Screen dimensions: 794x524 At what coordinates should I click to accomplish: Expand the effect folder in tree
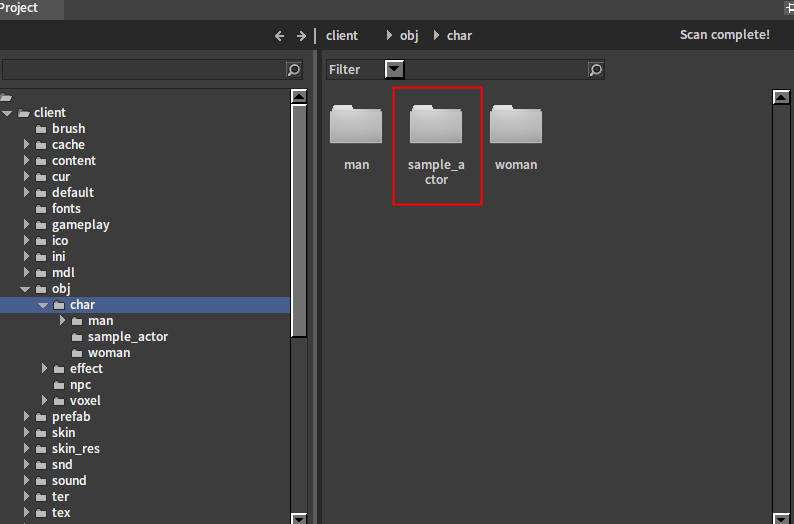point(45,369)
